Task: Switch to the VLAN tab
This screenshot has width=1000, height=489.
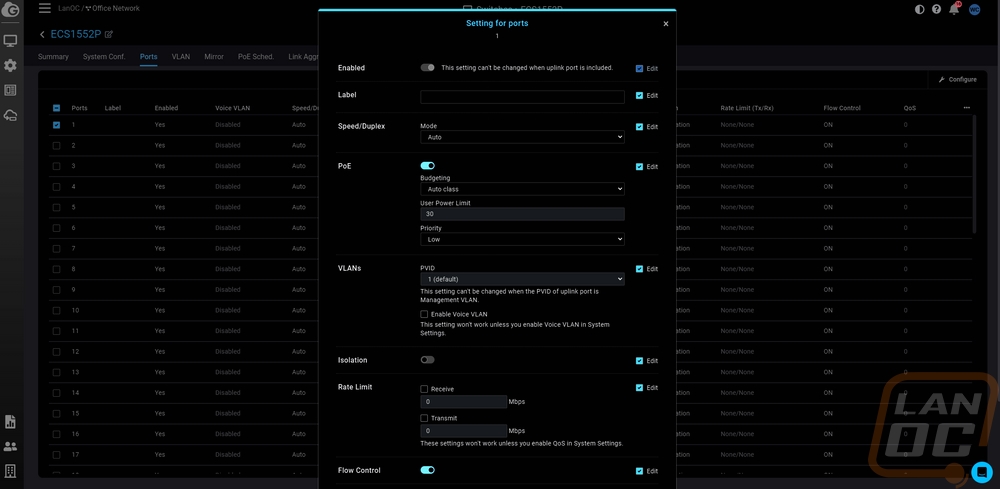Action: [x=180, y=57]
